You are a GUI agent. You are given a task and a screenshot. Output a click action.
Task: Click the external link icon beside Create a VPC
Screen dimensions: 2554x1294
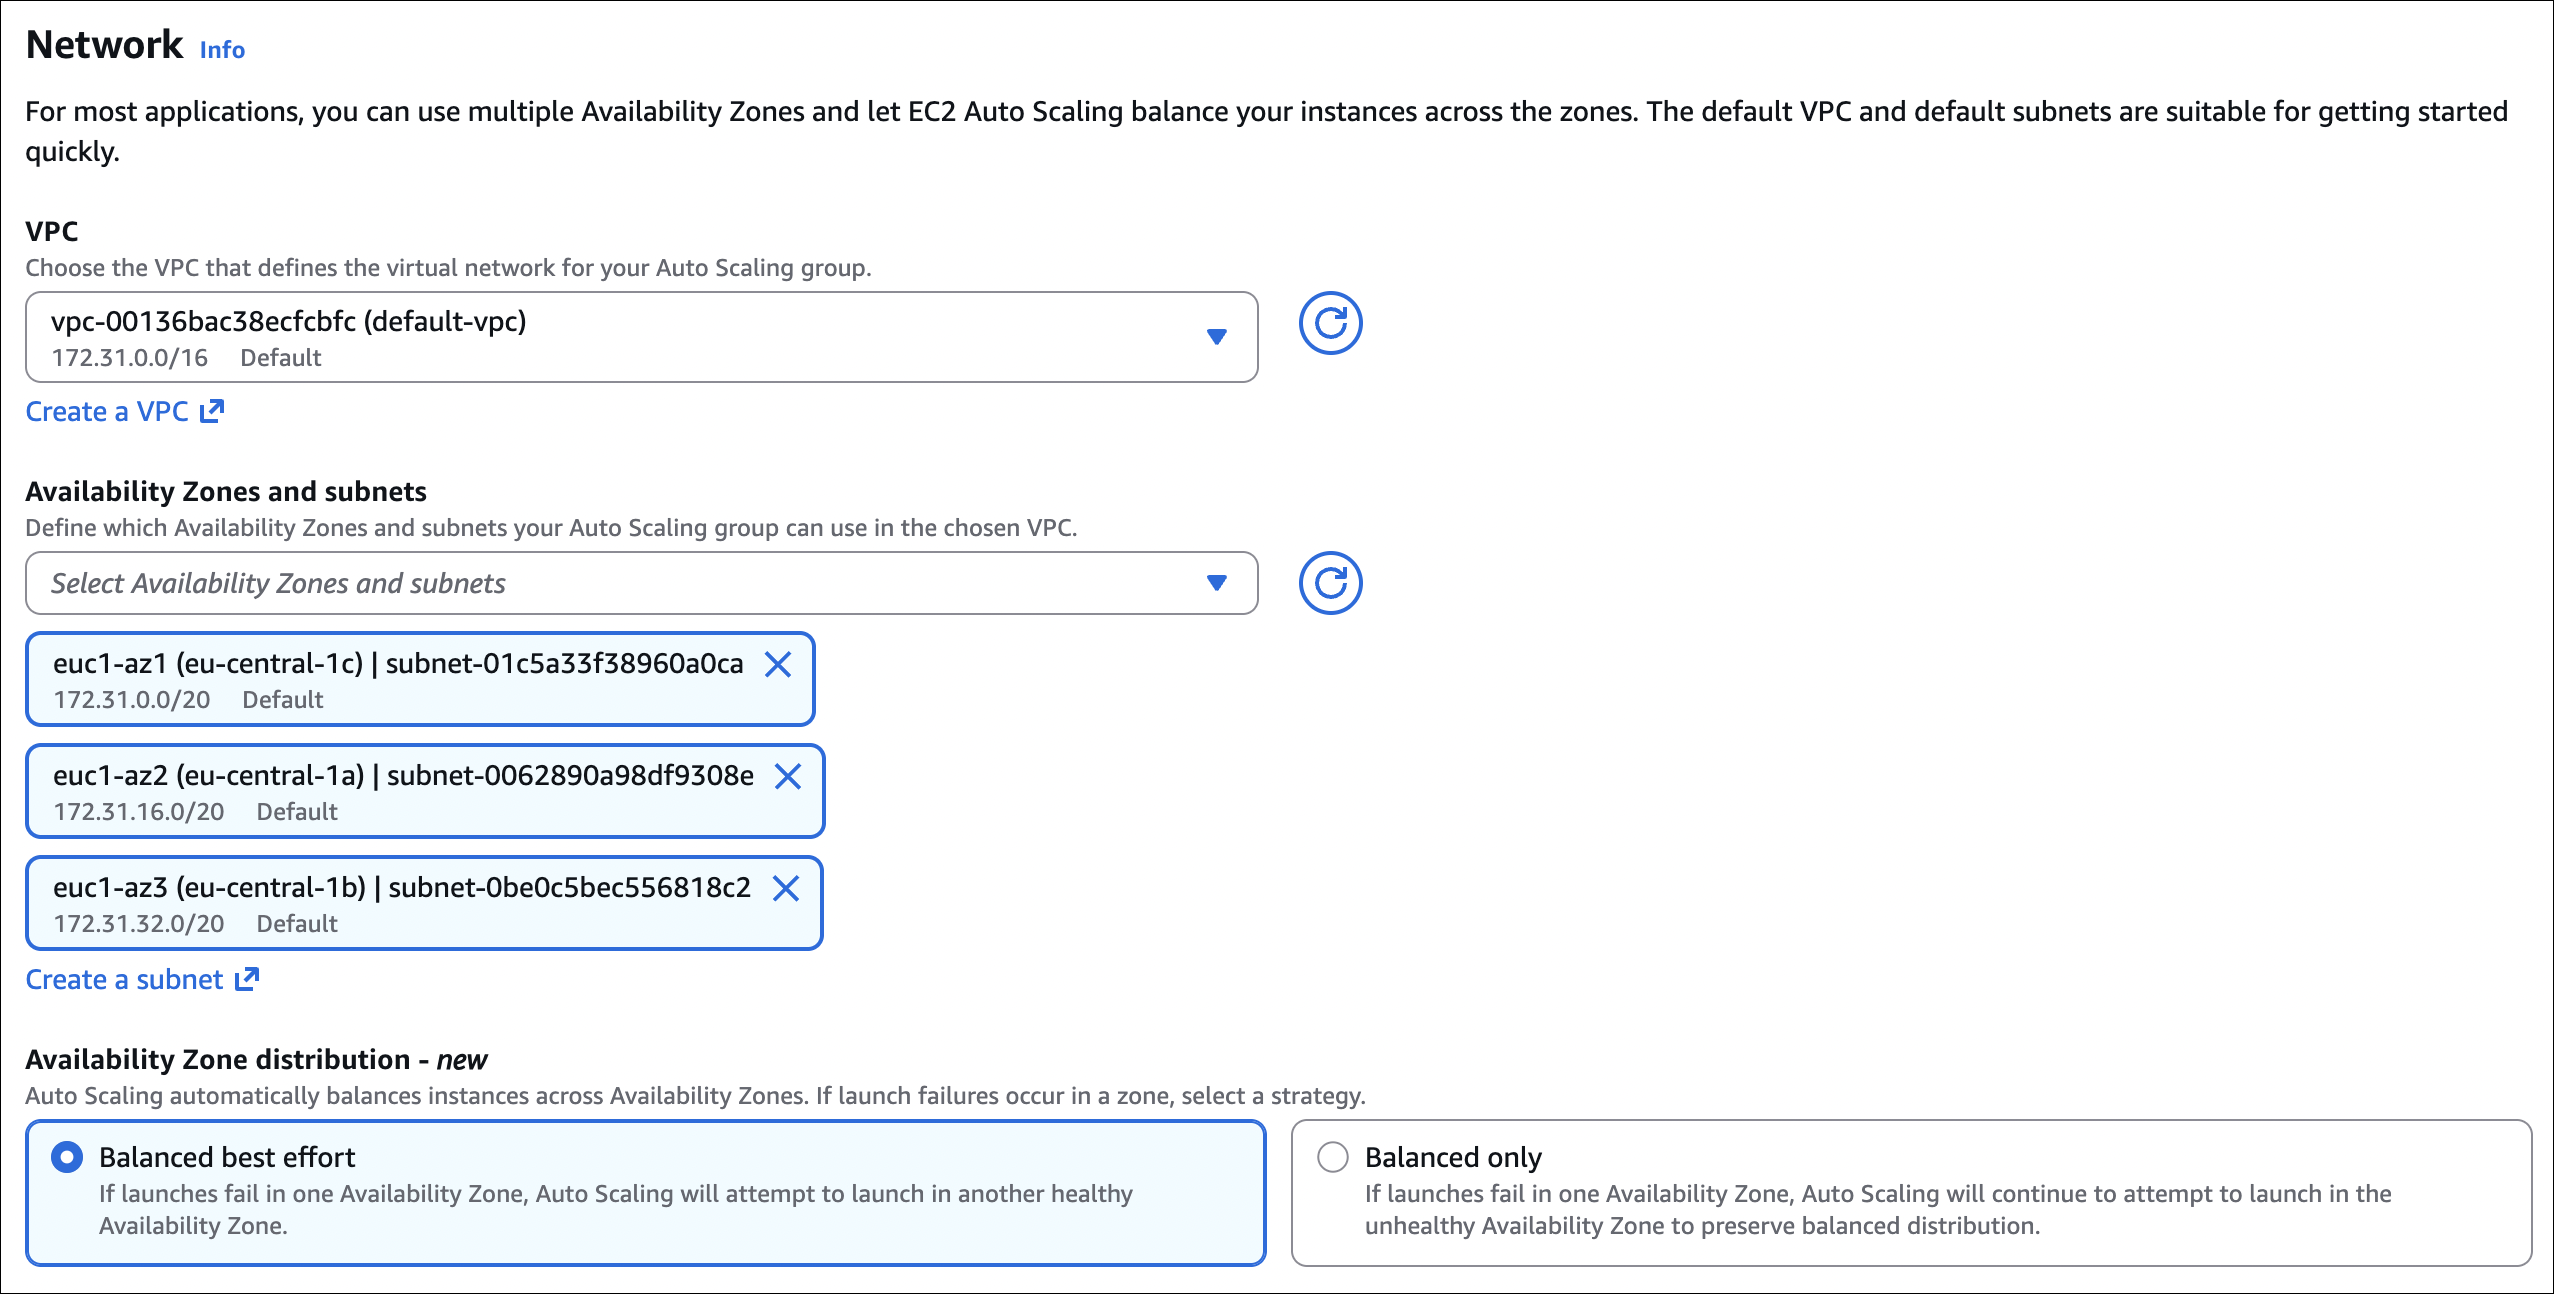[212, 411]
